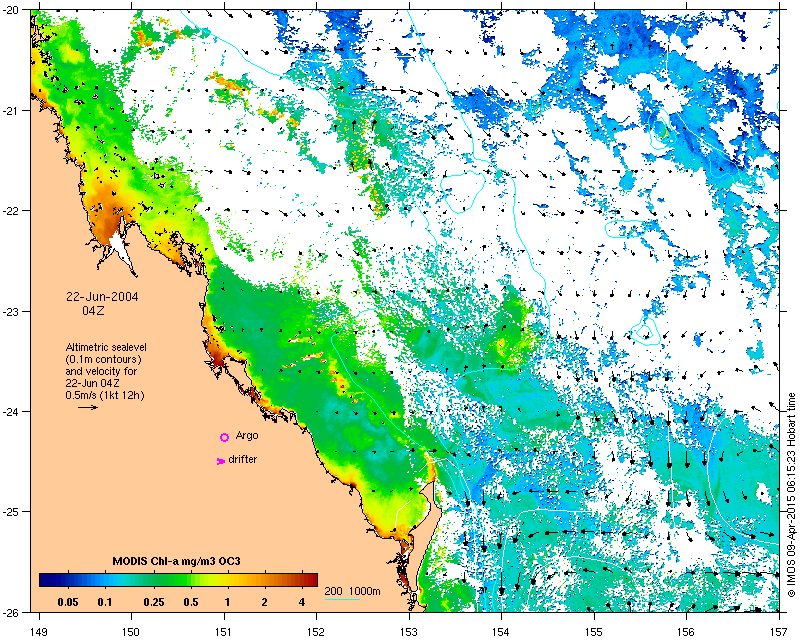Screen dimensions: 800x640
Task: Click the longitude axis label '152'
Action: 316,632
